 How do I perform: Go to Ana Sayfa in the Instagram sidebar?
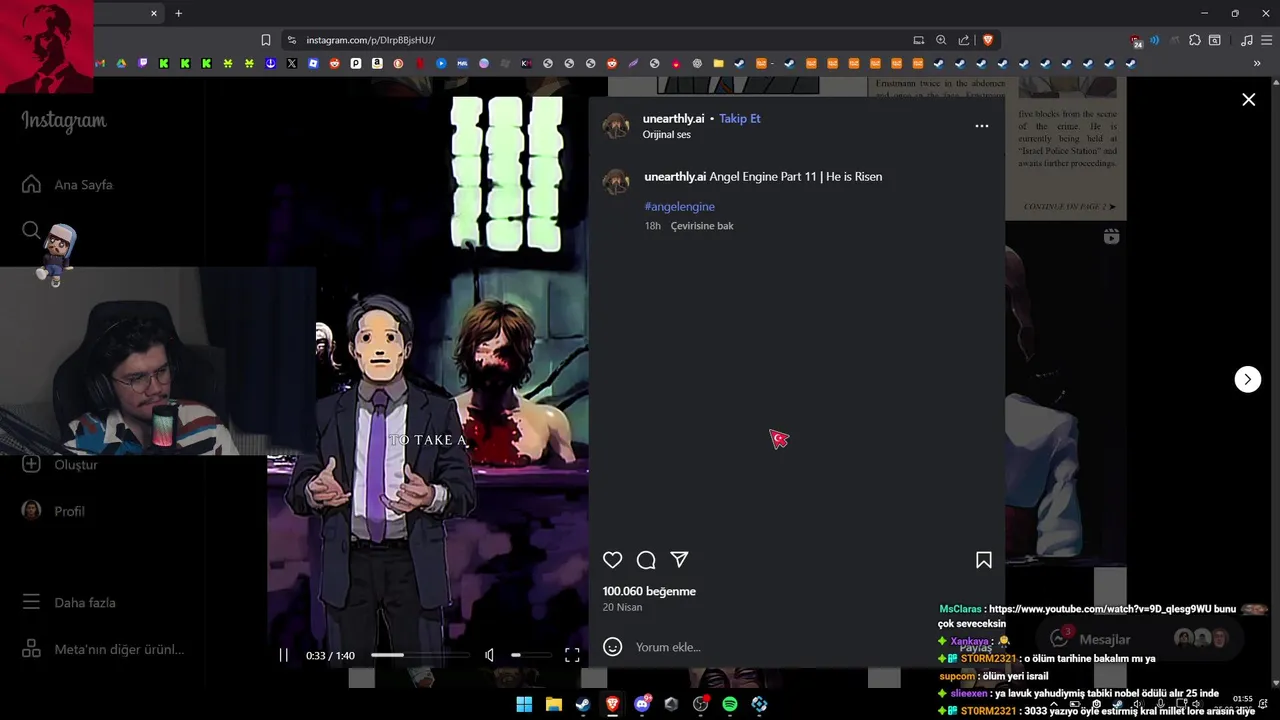pyautogui.click(x=68, y=184)
